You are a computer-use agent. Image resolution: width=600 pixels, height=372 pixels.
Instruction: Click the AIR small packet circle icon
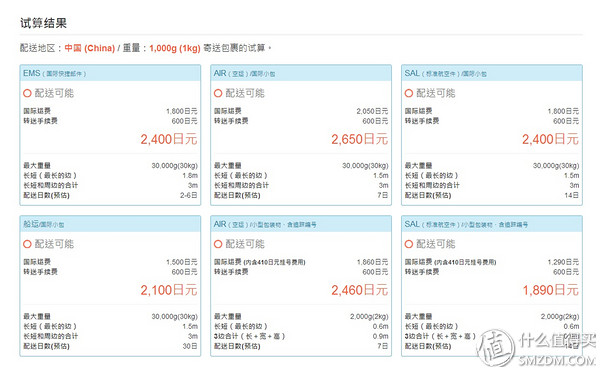point(218,244)
